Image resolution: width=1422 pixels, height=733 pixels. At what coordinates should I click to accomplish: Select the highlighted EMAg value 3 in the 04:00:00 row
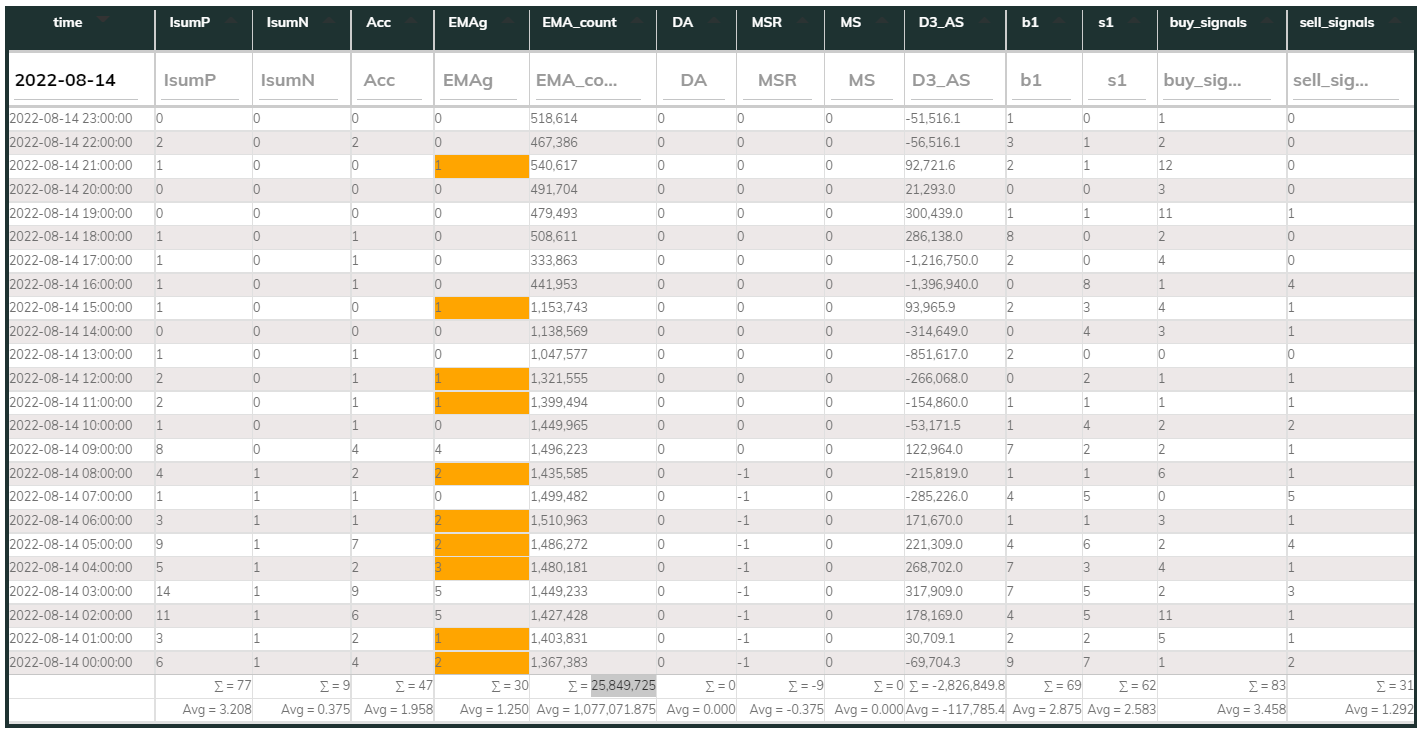[482, 567]
